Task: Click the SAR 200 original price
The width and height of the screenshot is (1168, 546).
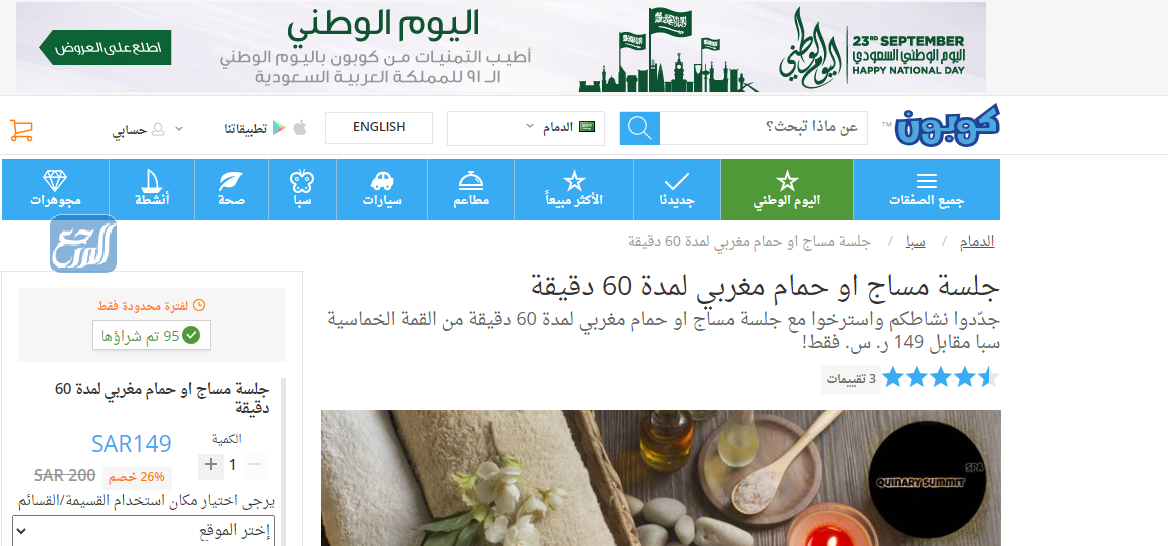Action: [64, 475]
